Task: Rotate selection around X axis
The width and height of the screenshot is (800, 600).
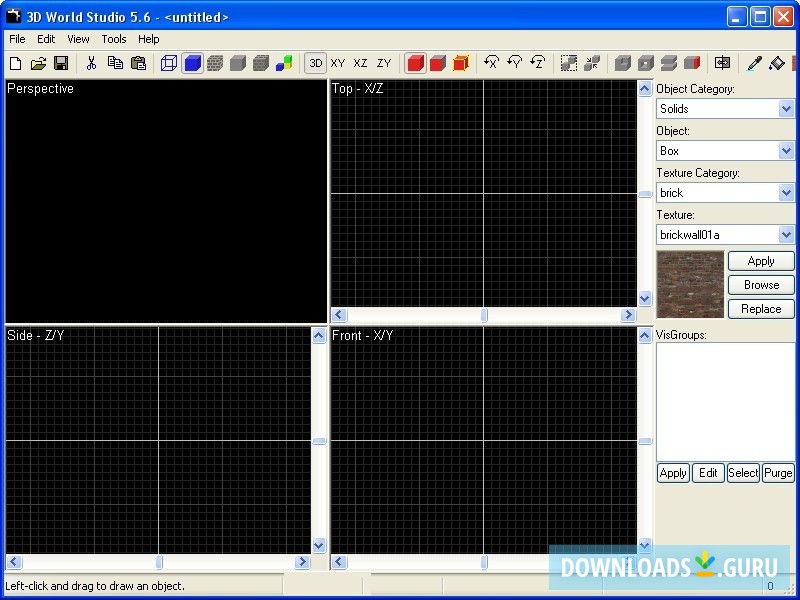Action: click(x=492, y=63)
